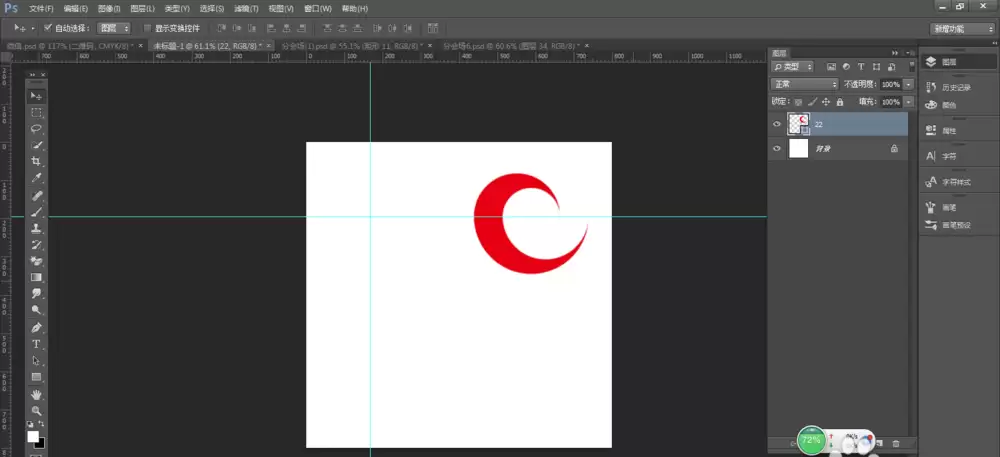Select the Path Selection tool
This screenshot has width=1000, height=457.
(x=36, y=361)
